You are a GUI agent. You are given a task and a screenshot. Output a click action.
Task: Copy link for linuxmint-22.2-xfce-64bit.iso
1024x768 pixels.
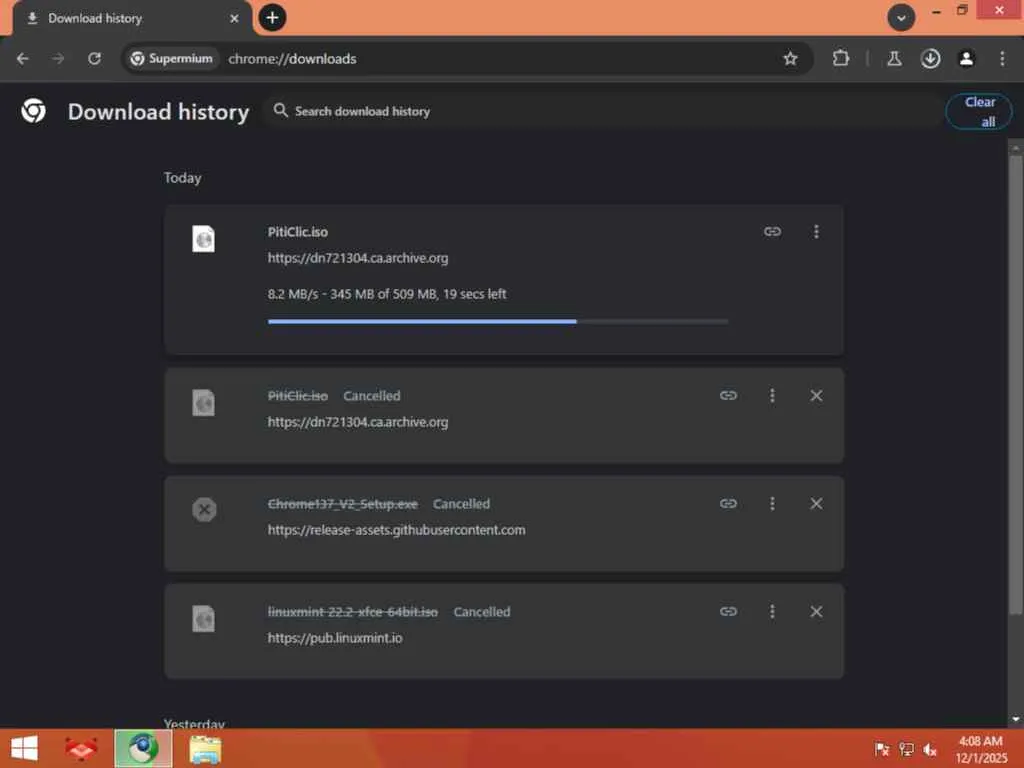(x=728, y=612)
